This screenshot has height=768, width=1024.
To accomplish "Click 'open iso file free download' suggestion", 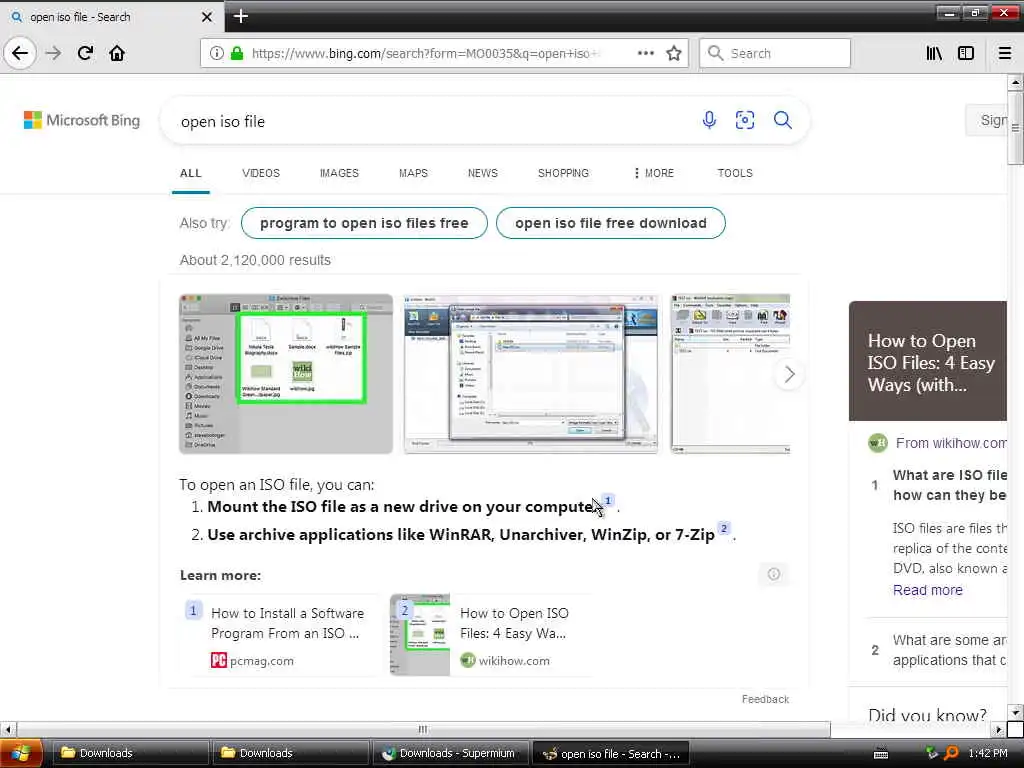I will (611, 223).
